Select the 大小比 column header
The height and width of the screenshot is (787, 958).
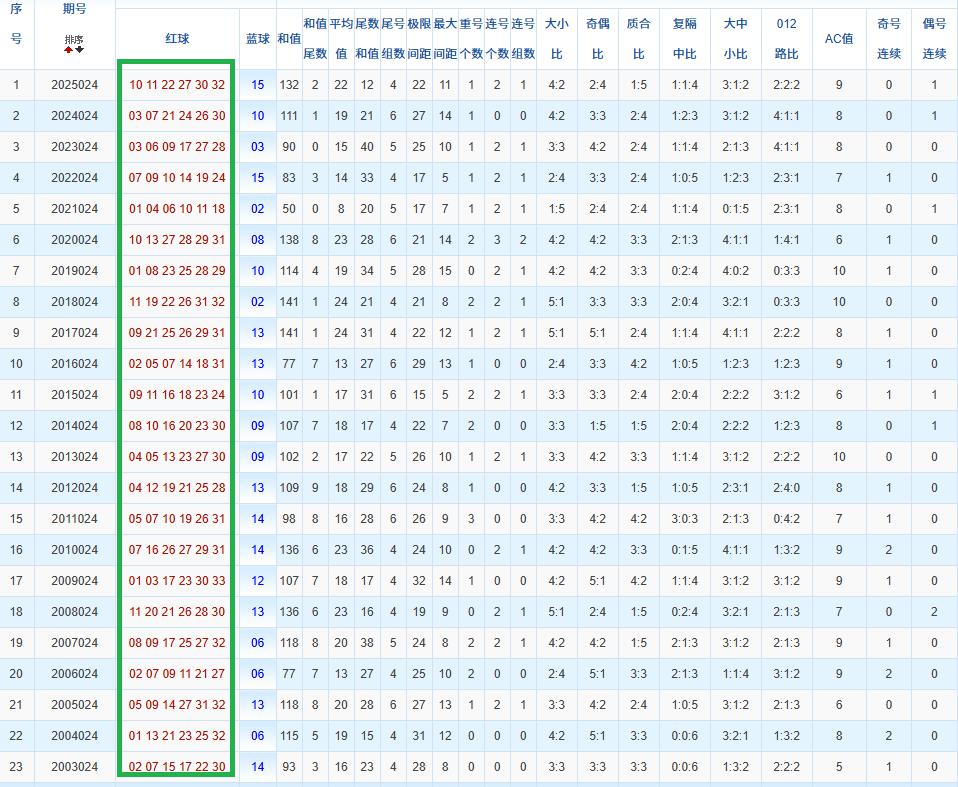tap(557, 39)
